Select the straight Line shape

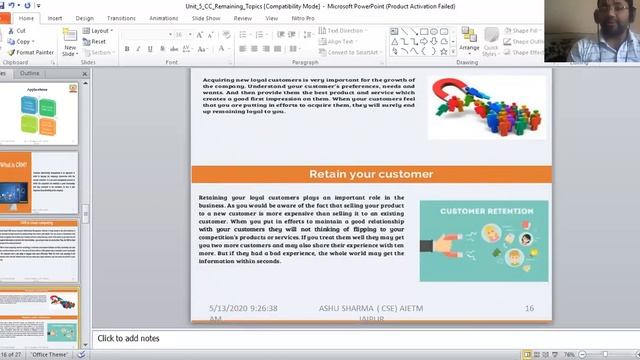pos(404,31)
